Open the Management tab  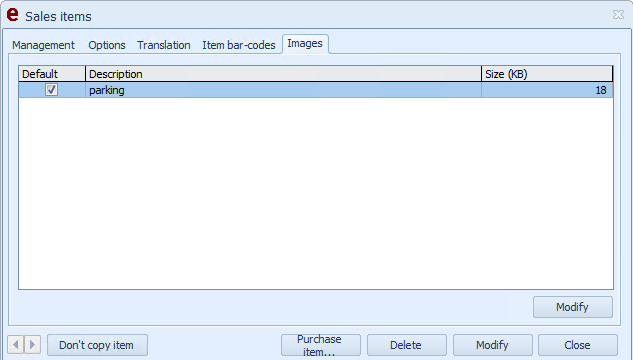pyautogui.click(x=43, y=45)
